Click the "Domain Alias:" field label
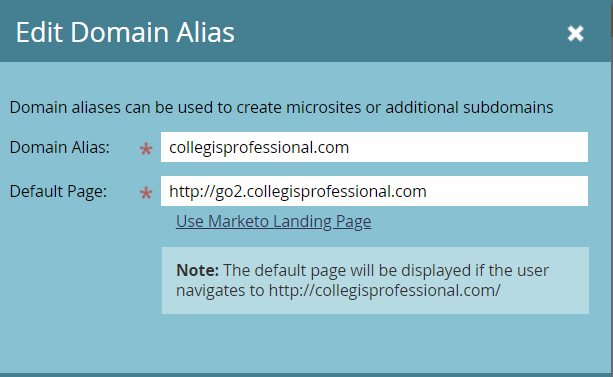This screenshot has height=377, width=613. (x=59, y=147)
